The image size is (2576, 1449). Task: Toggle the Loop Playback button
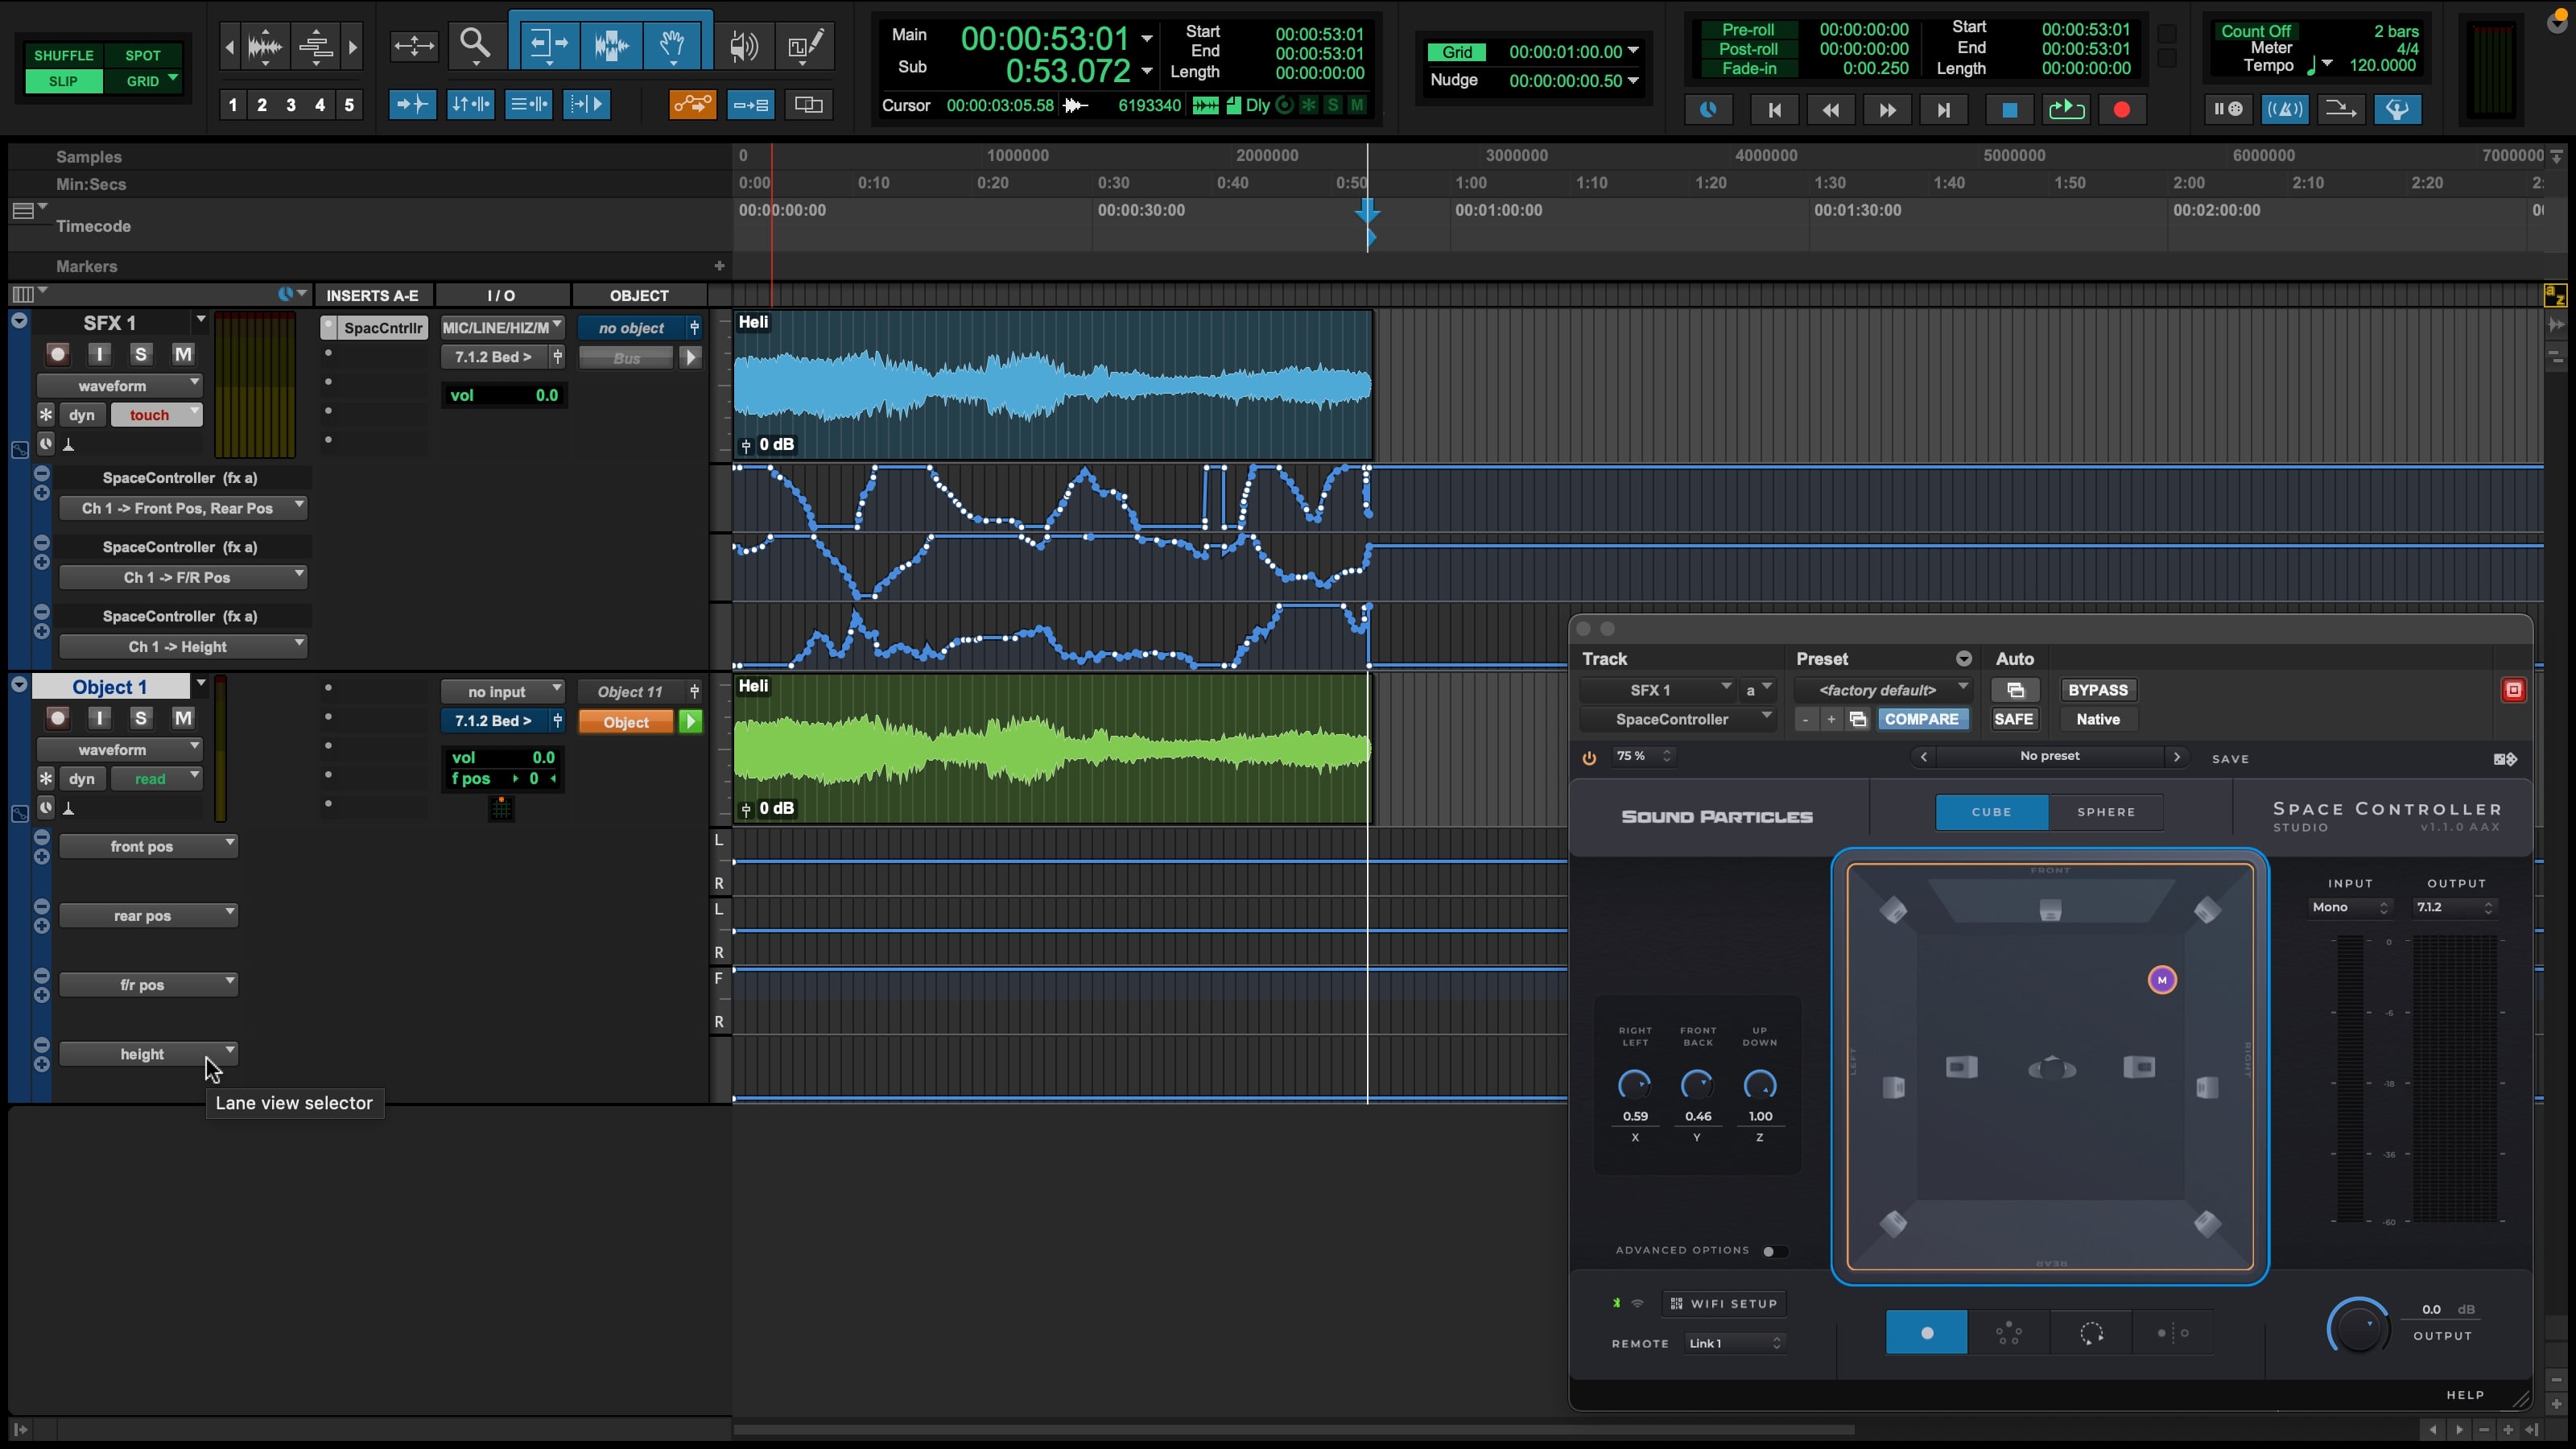(x=2066, y=110)
